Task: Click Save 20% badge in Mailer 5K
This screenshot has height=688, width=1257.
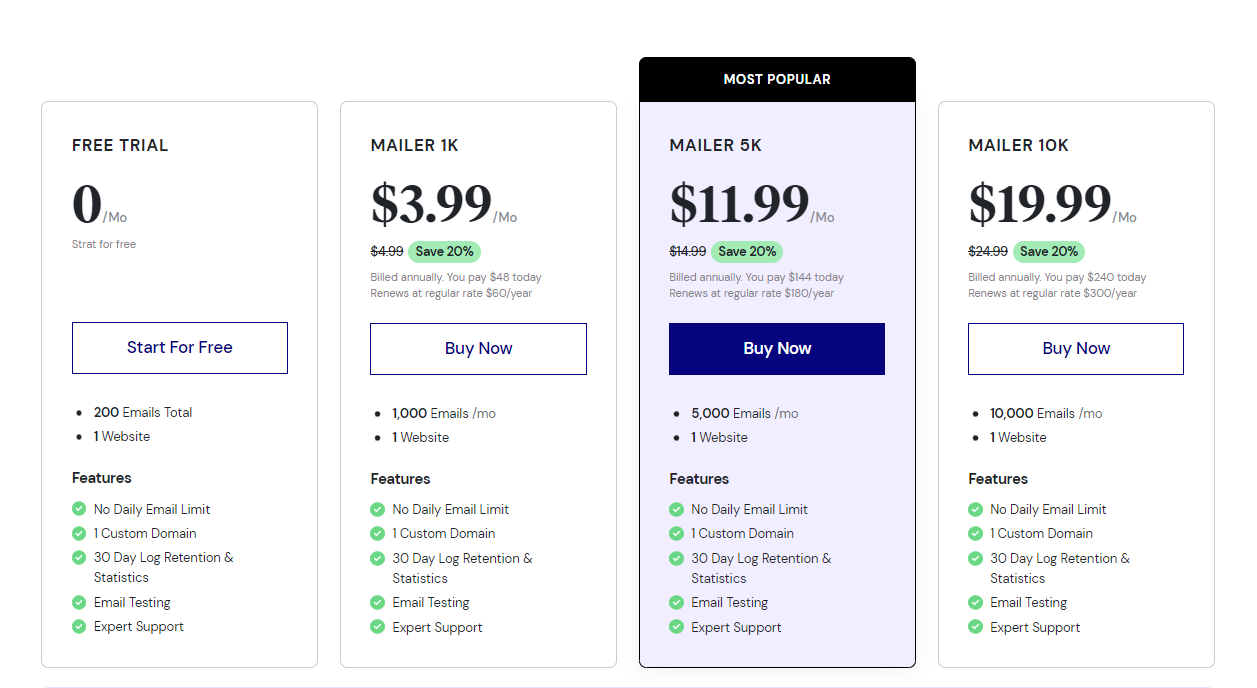Action: coord(747,252)
